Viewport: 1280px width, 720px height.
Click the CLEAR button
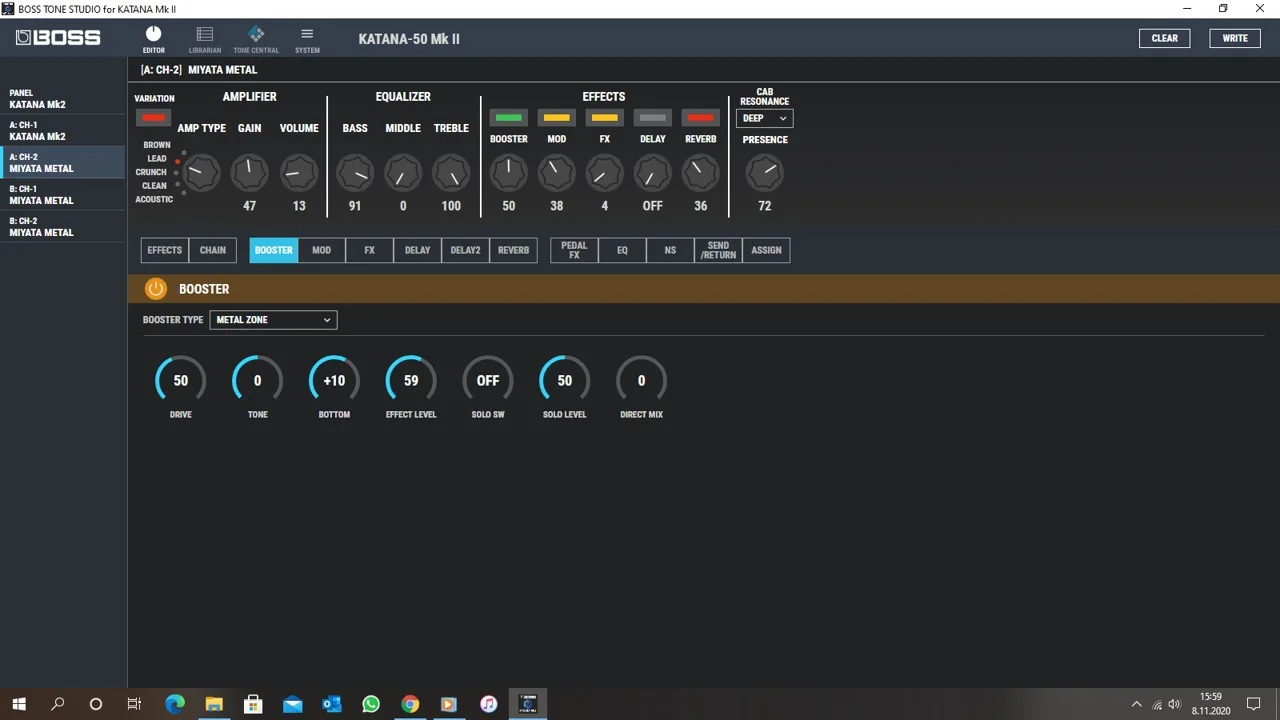pyautogui.click(x=1165, y=38)
